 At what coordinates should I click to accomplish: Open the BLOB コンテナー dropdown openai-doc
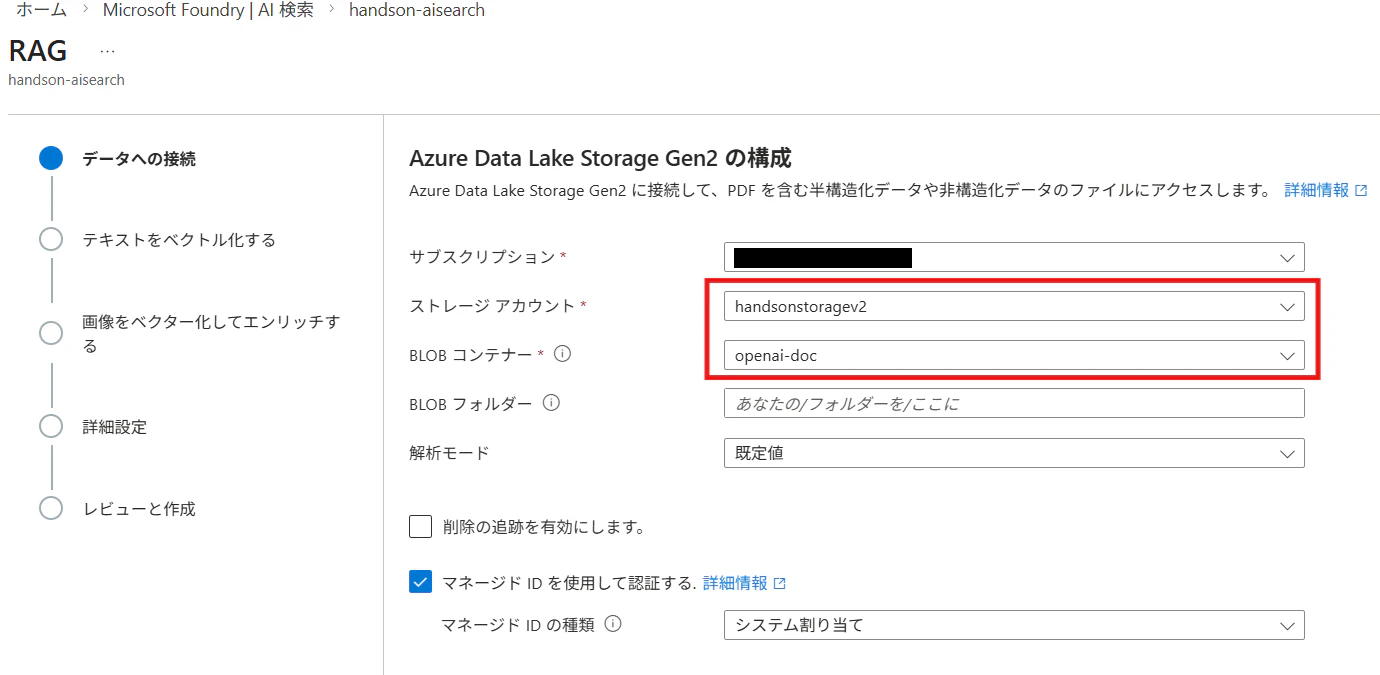pyautogui.click(x=1014, y=354)
